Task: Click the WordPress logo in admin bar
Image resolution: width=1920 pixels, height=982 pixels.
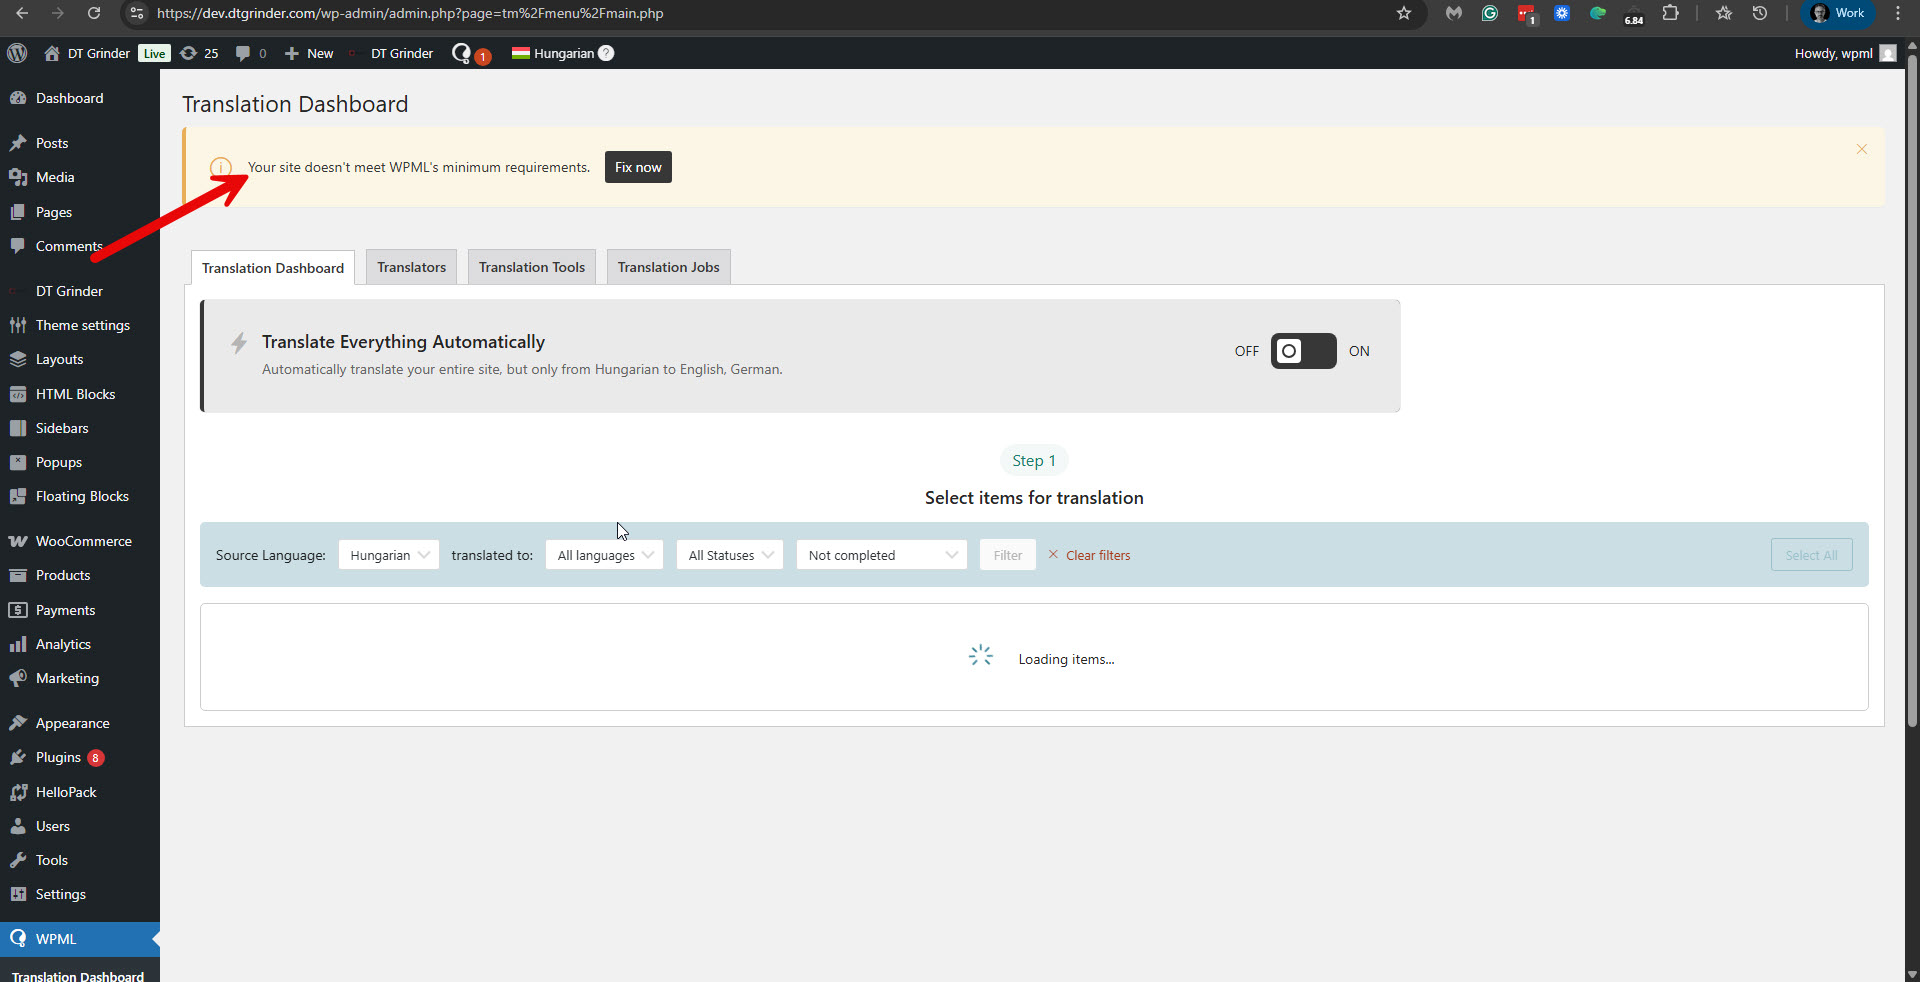Action: tap(17, 53)
